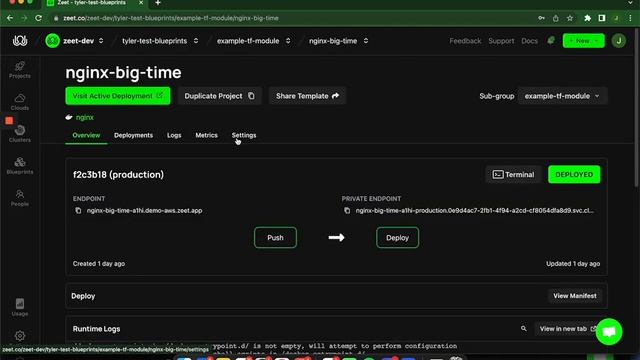
Task: Reload the browser page
Action: (38, 18)
